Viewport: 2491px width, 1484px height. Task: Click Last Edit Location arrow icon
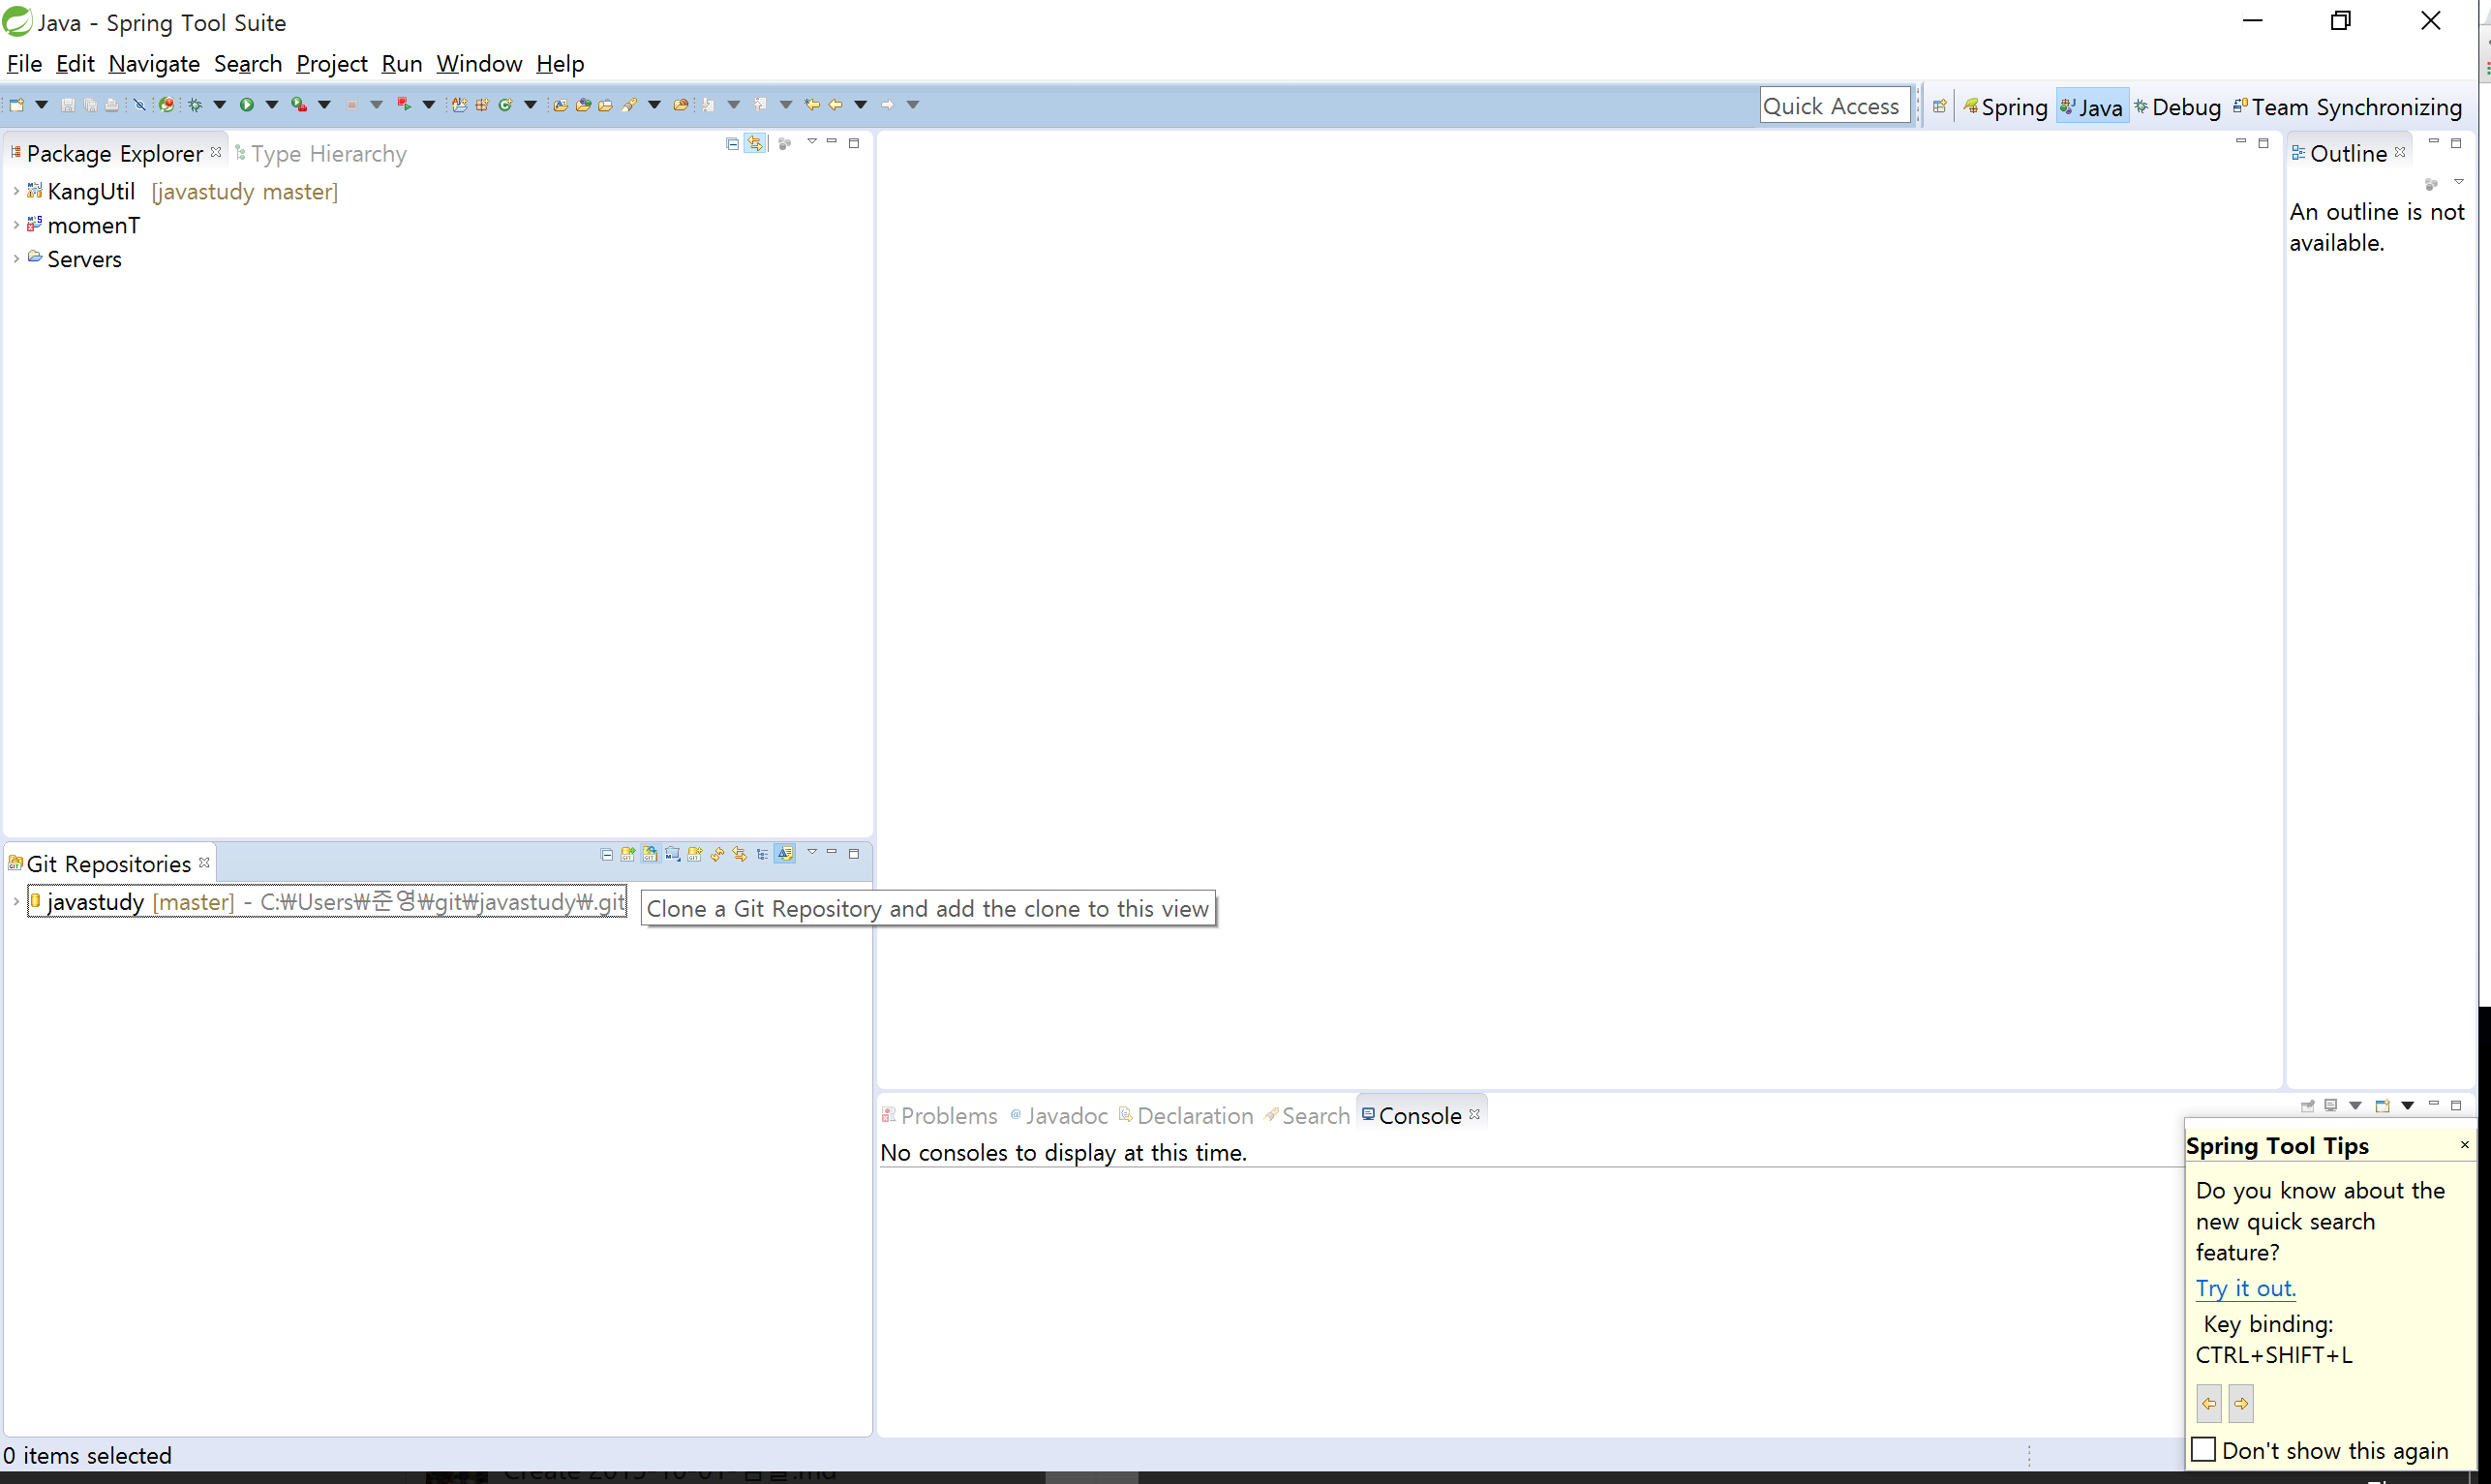tap(812, 105)
